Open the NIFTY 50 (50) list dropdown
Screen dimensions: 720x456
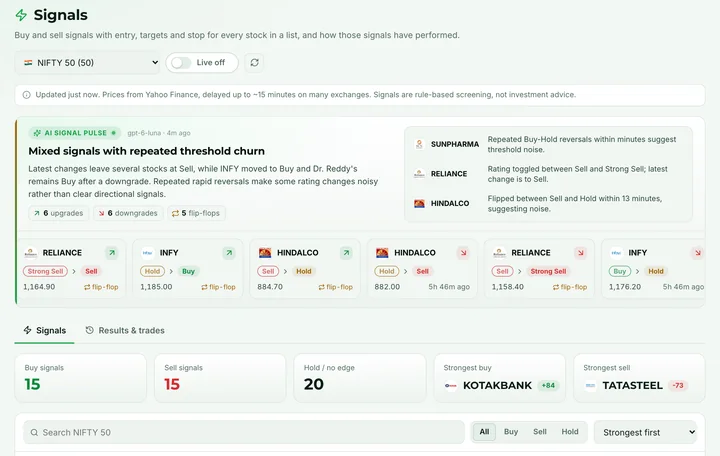tap(87, 63)
